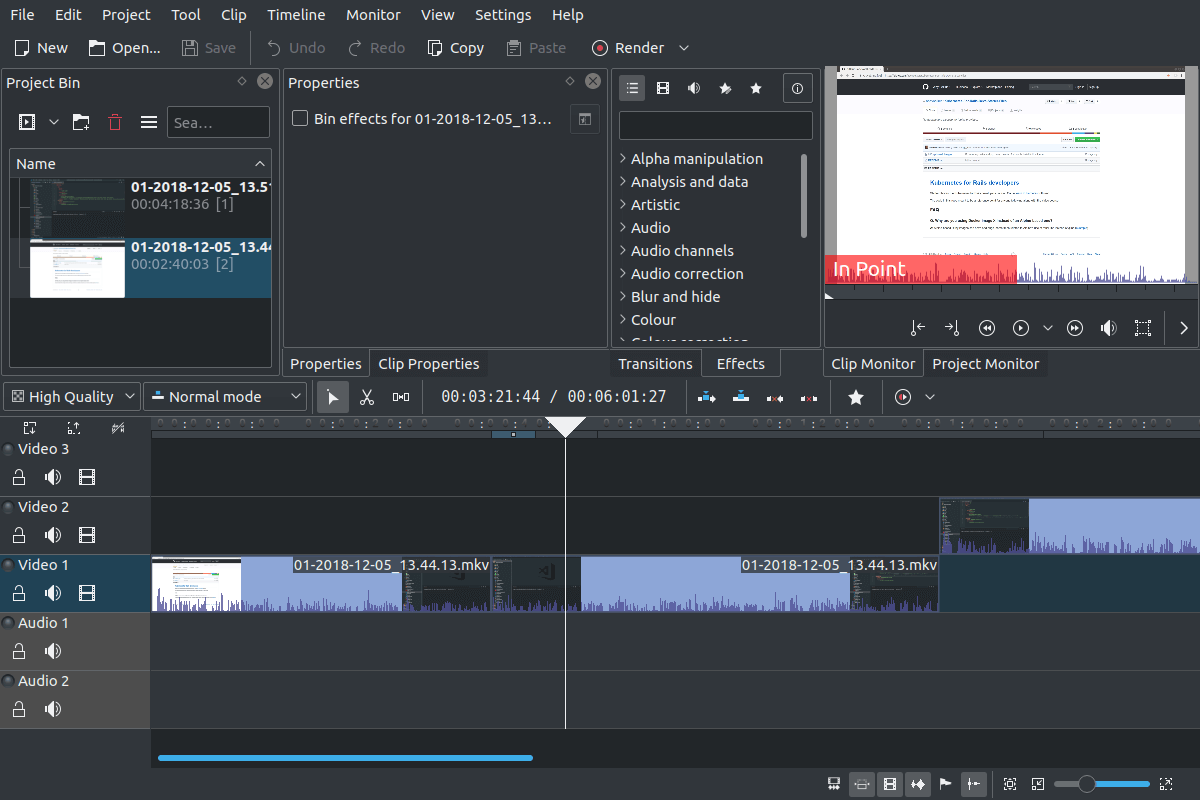
Task: Expand the Alpha manipulation effects category
Action: point(623,159)
